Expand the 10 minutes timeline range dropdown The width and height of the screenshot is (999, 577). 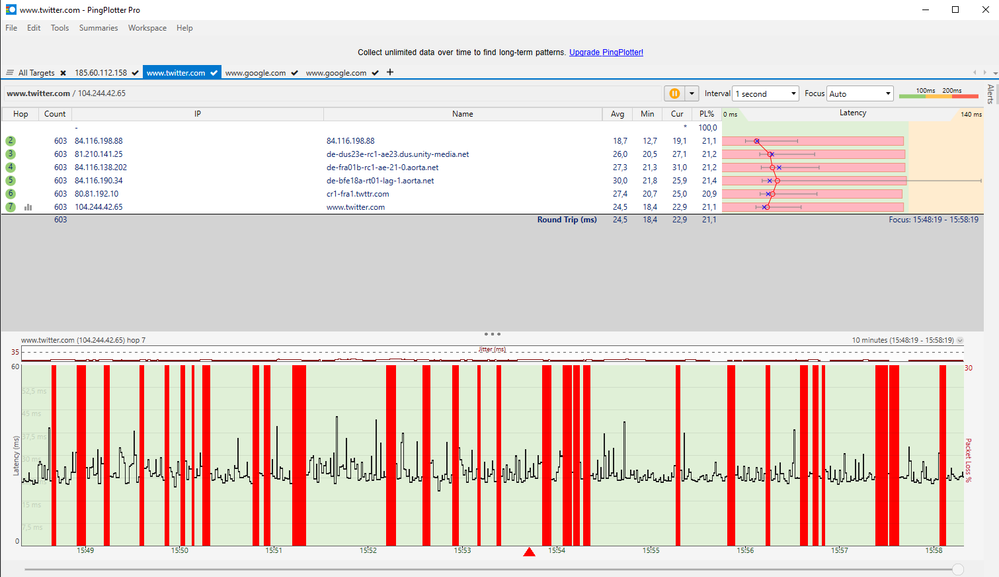tap(960, 340)
